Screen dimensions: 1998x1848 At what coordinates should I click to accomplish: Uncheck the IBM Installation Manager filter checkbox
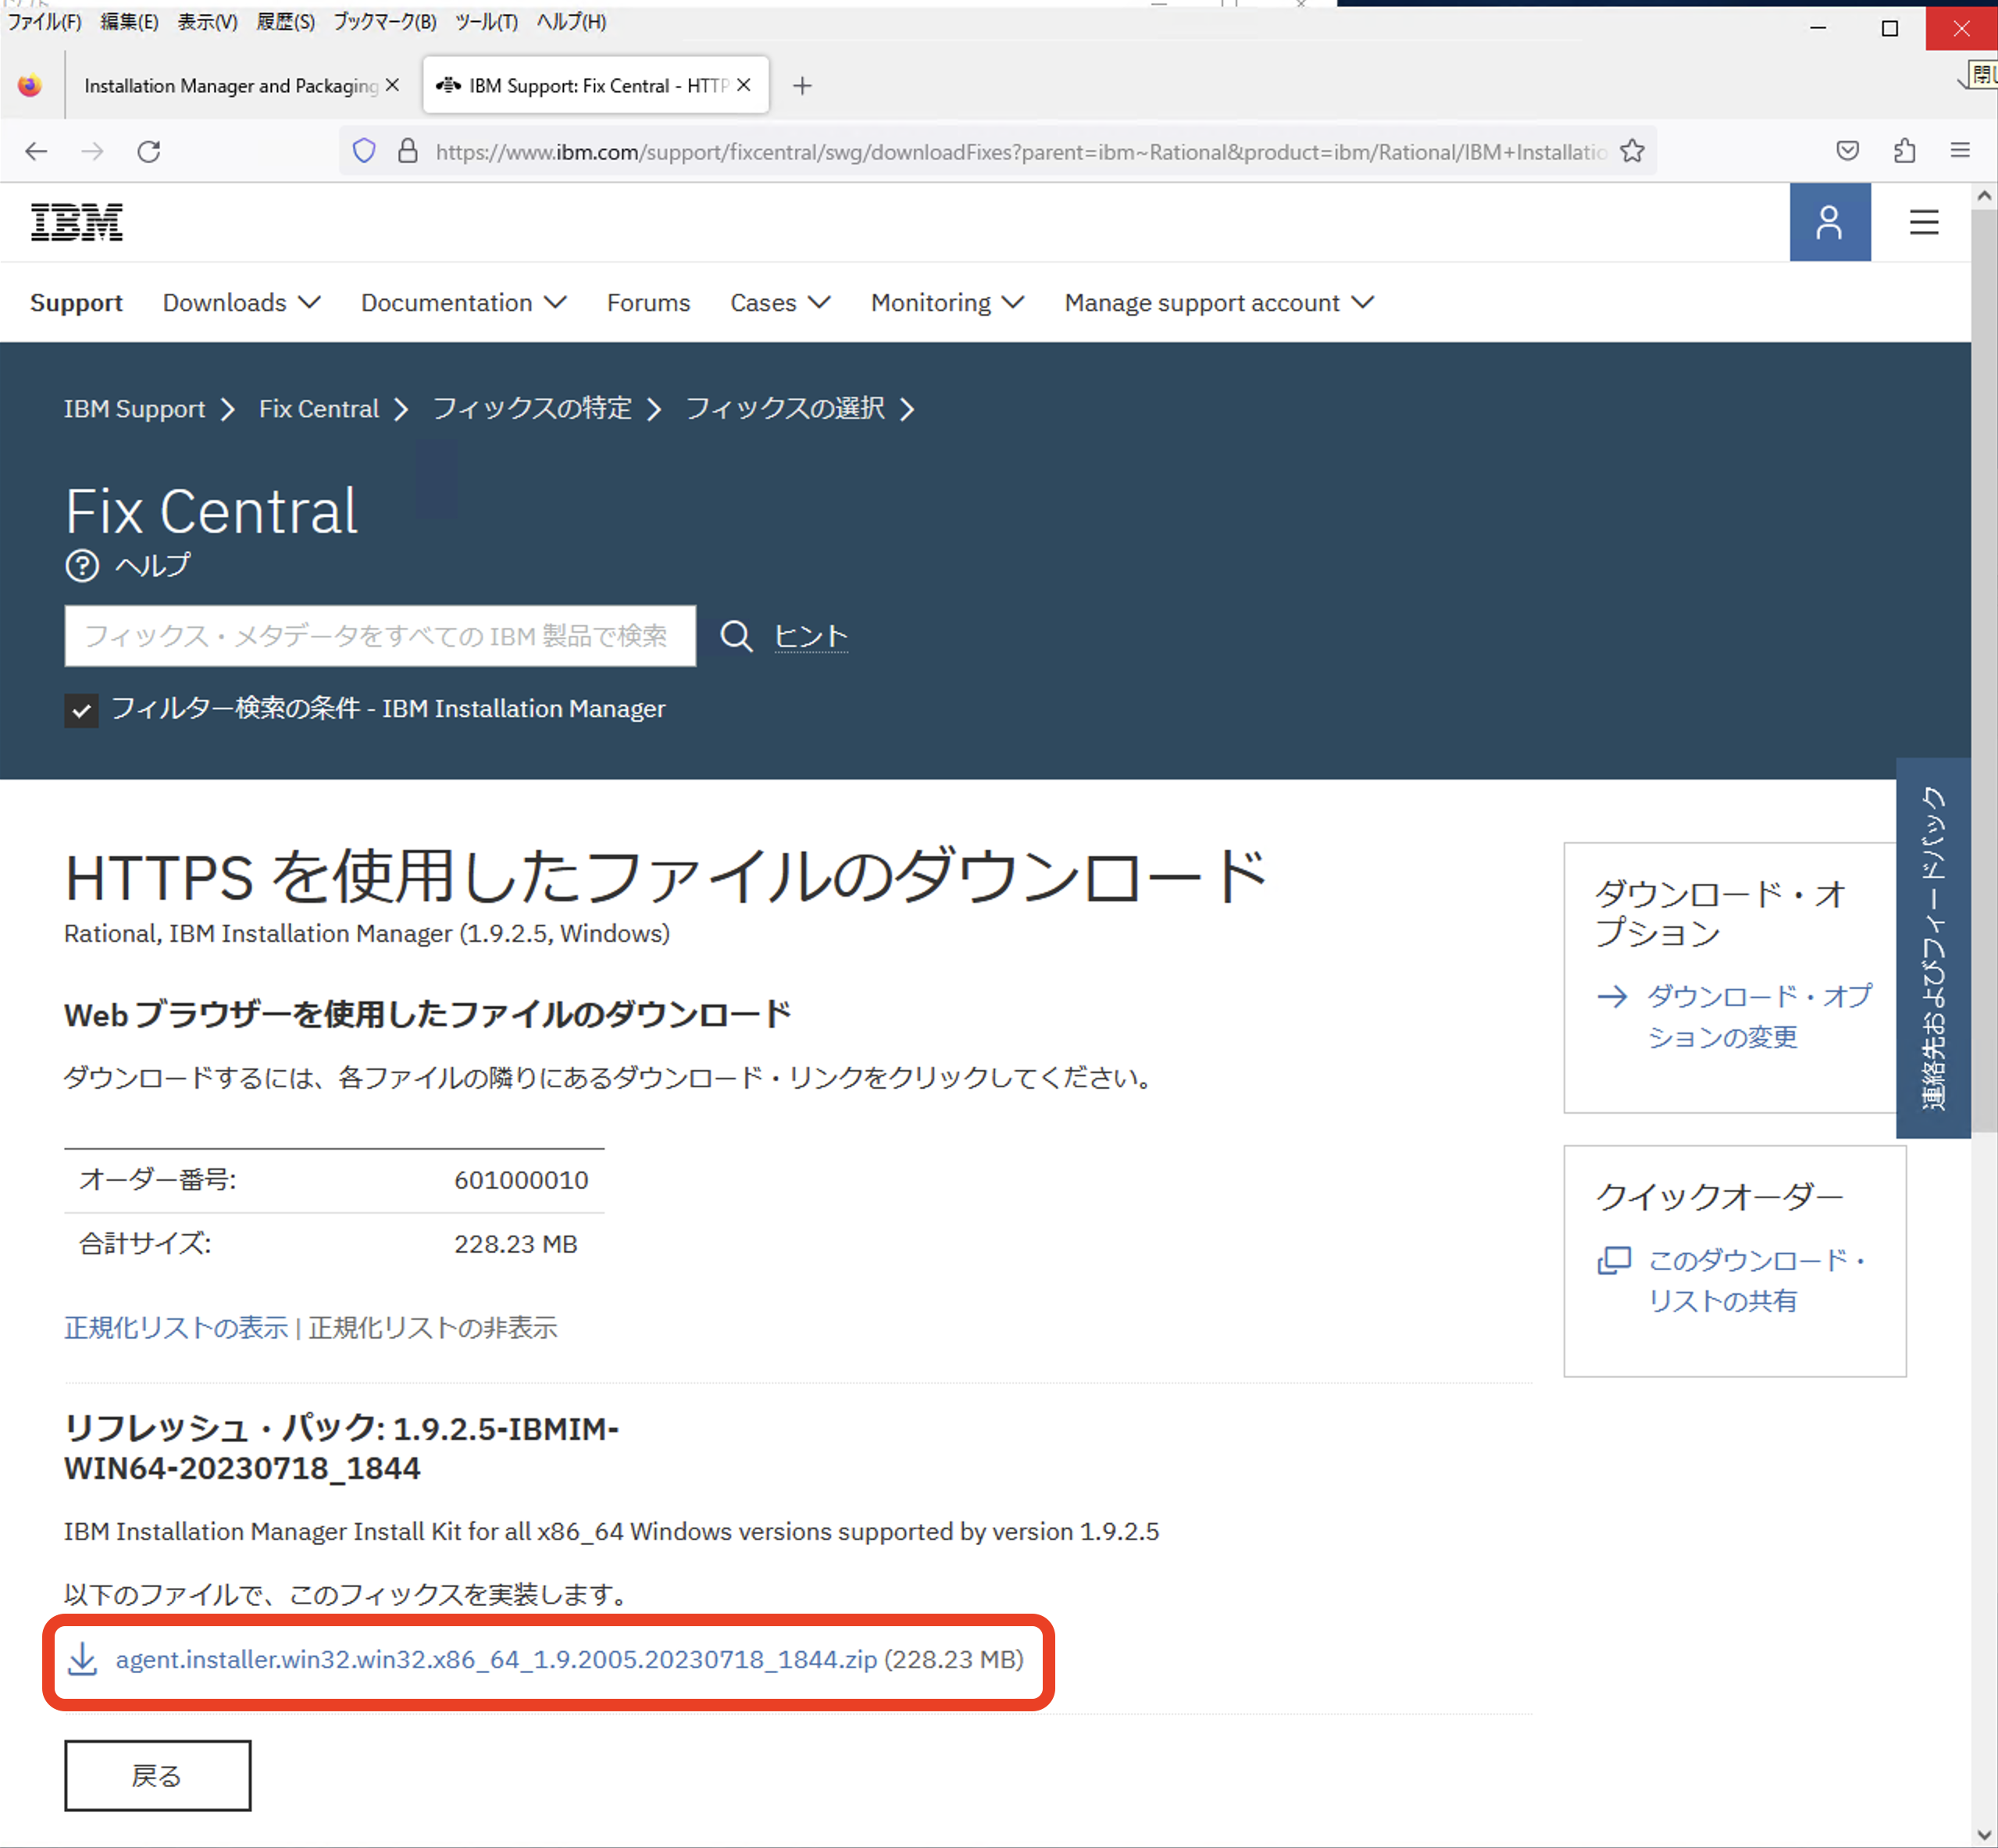pyautogui.click(x=81, y=711)
